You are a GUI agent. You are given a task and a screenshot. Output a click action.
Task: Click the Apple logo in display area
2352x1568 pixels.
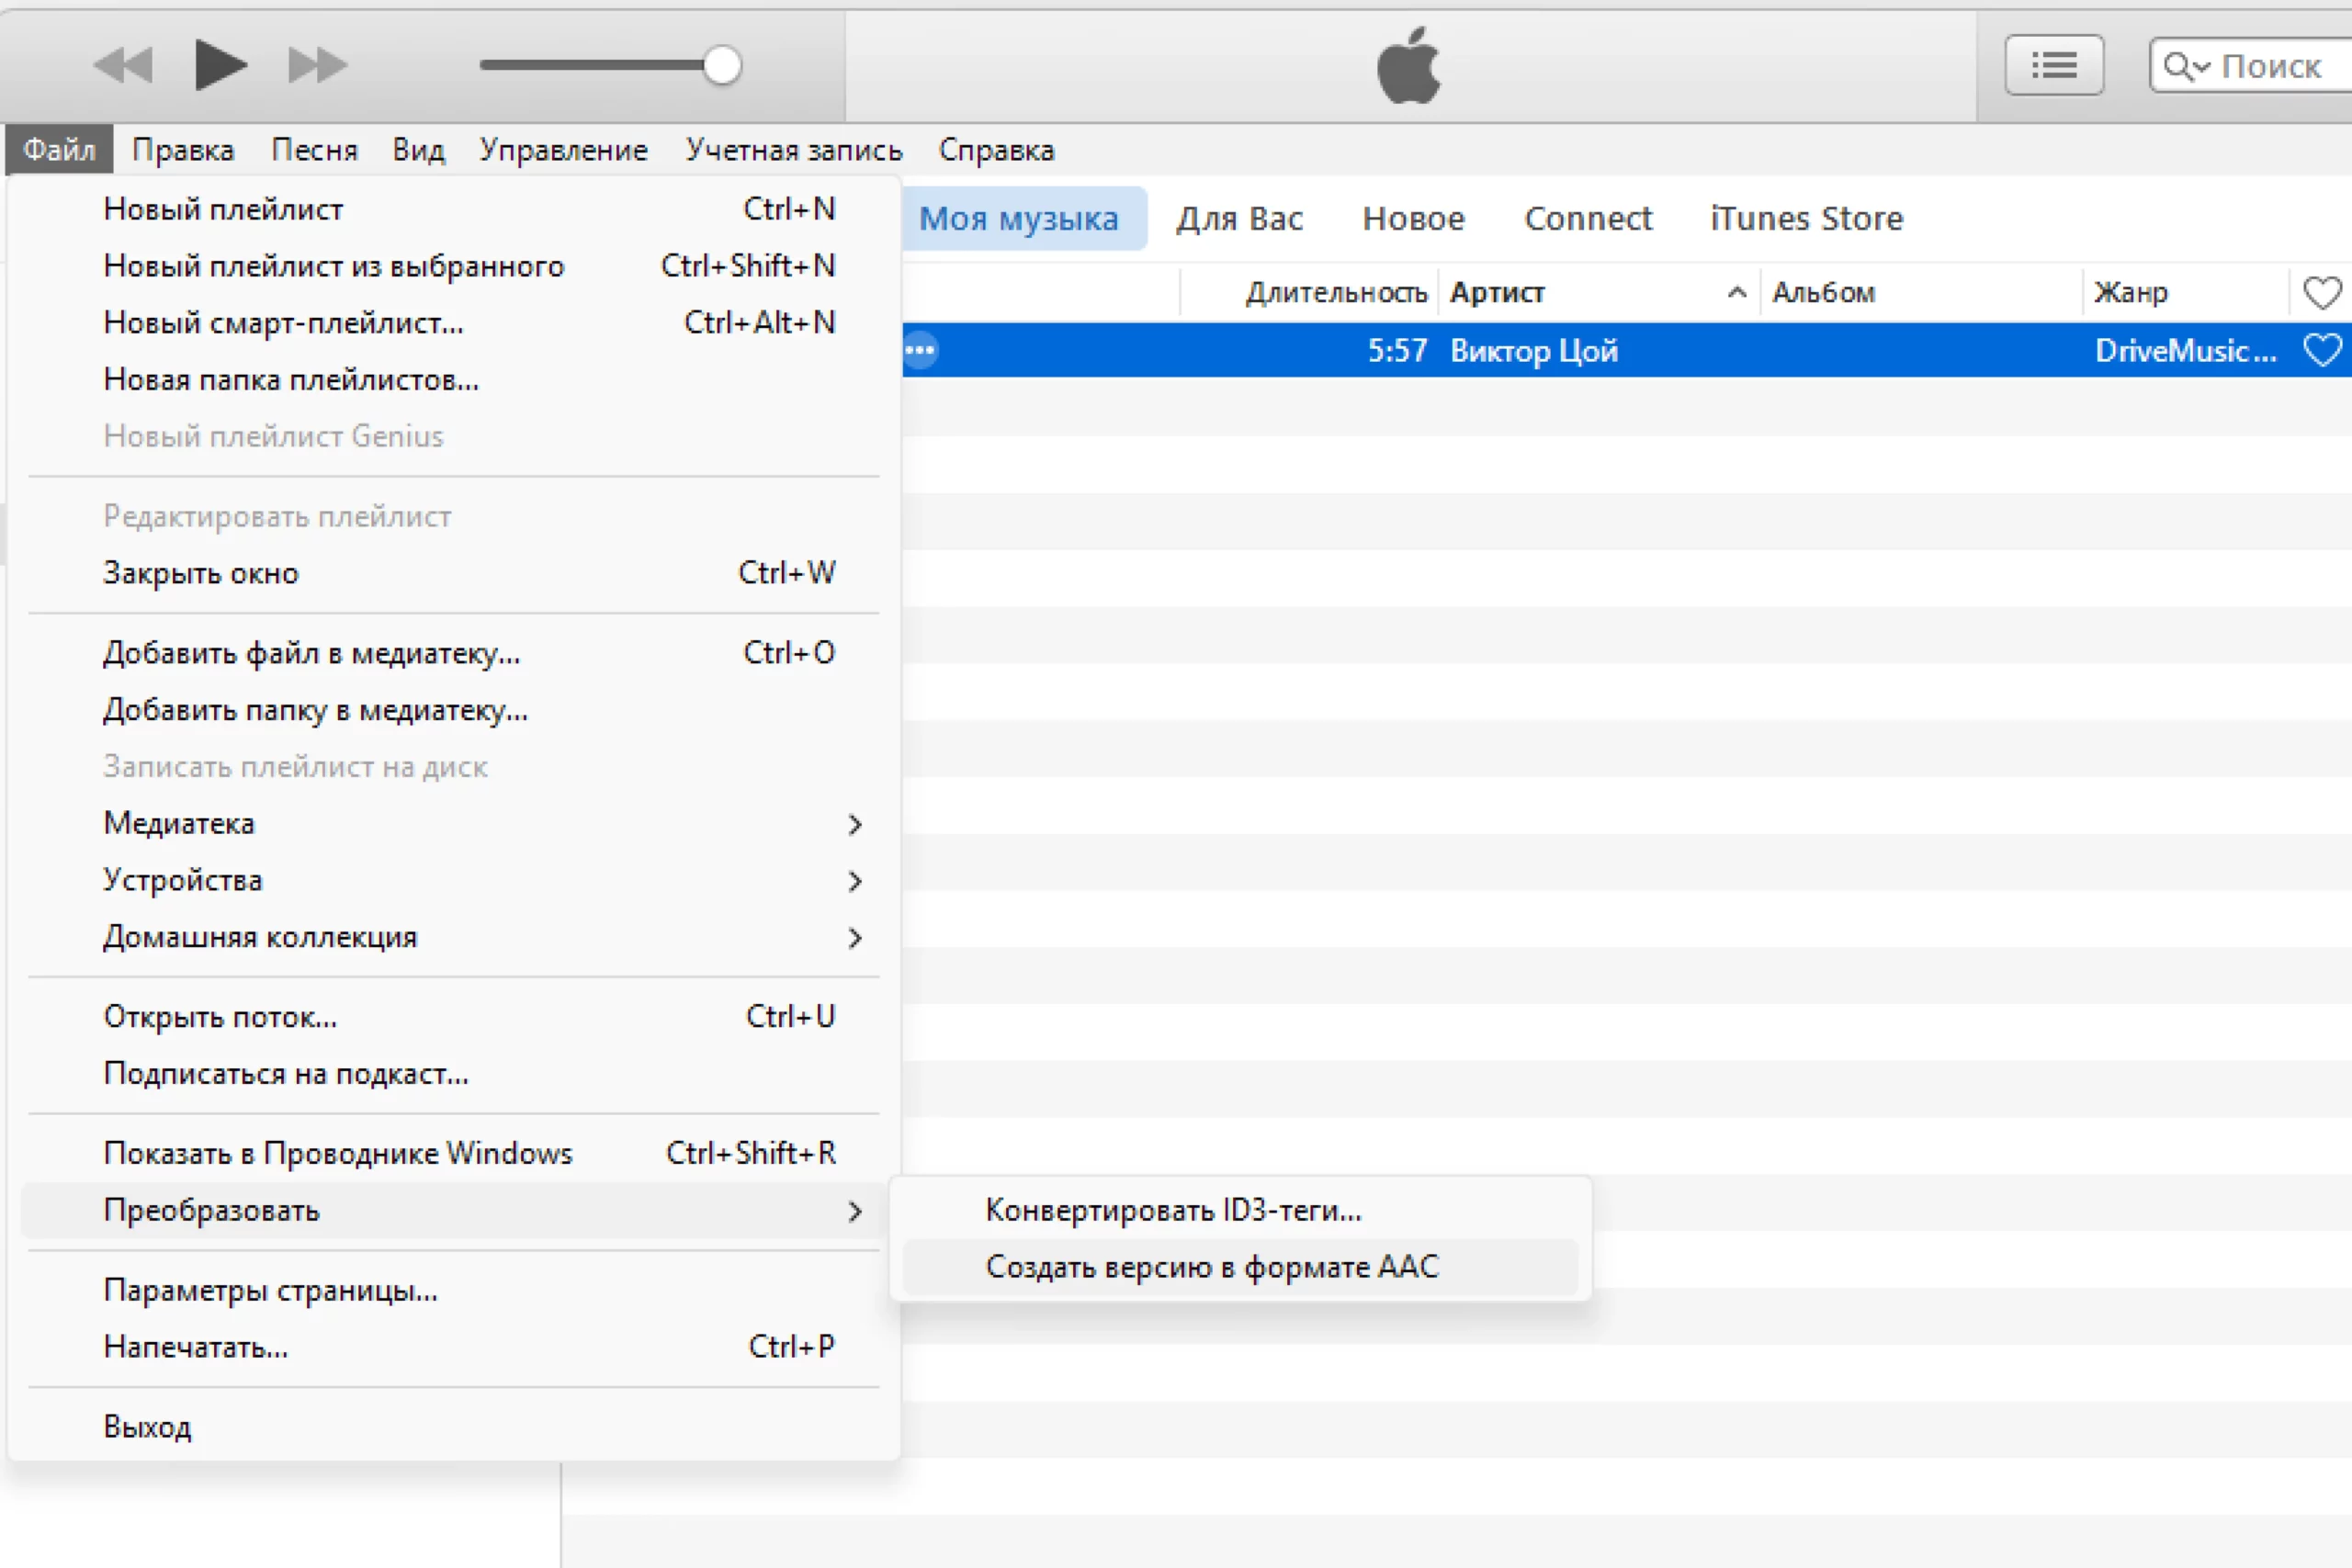[1408, 66]
